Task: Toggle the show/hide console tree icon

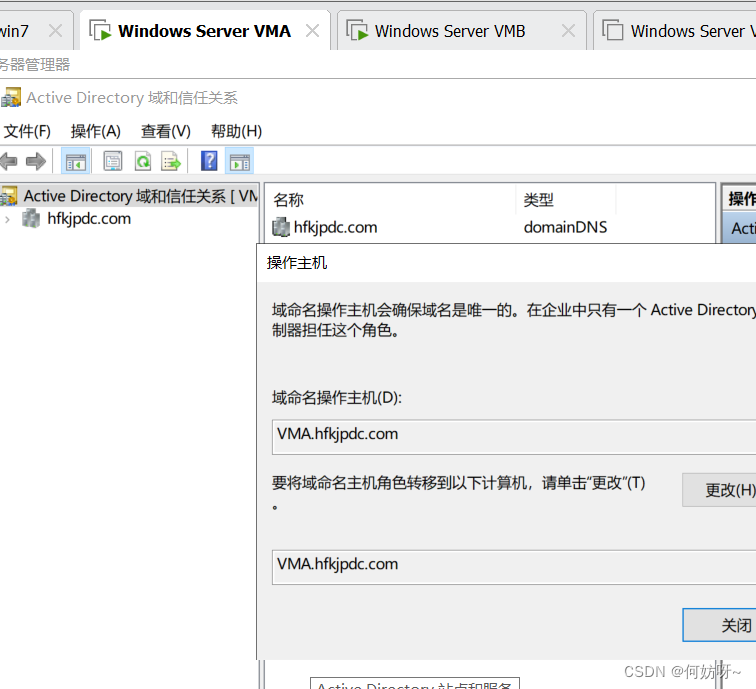Action: (75, 161)
